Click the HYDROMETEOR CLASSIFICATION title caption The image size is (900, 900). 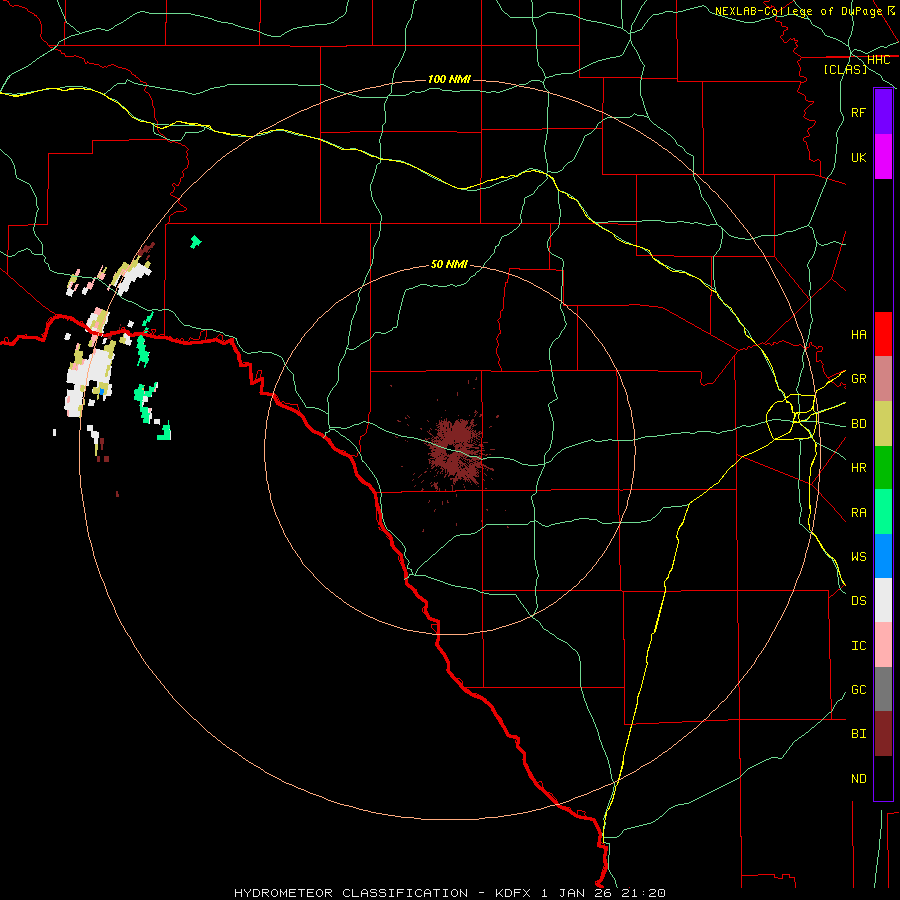[449, 893]
